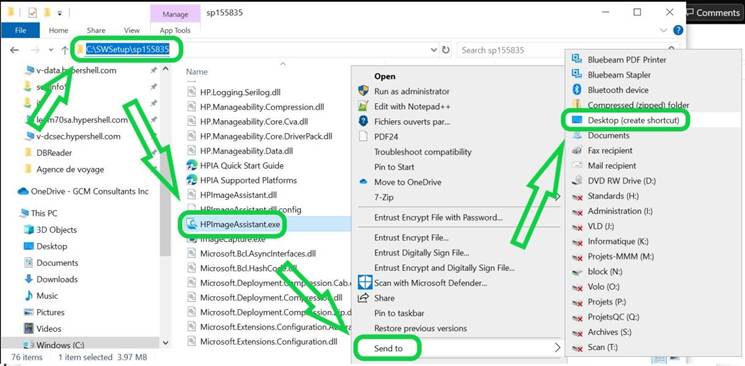Select HPIA Quick Start Guide file
Screen dimensions: 745x366
click(x=242, y=165)
